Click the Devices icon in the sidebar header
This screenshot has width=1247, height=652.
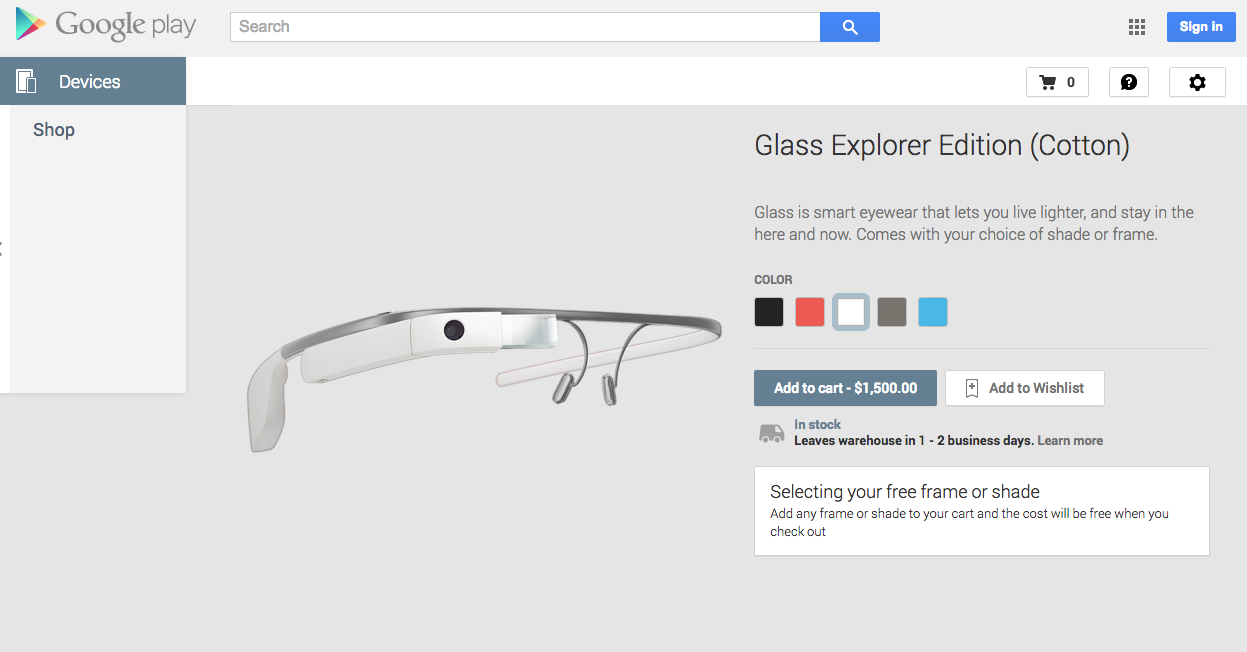pyautogui.click(x=26, y=81)
